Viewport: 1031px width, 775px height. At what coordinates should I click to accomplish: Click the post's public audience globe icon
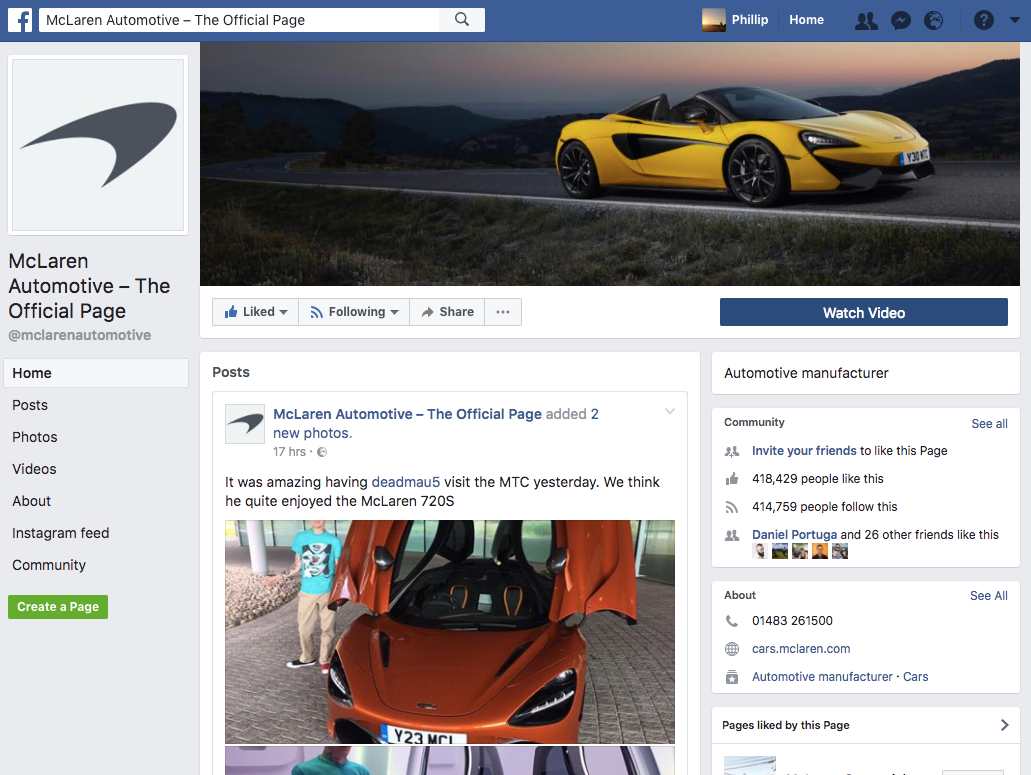322,452
